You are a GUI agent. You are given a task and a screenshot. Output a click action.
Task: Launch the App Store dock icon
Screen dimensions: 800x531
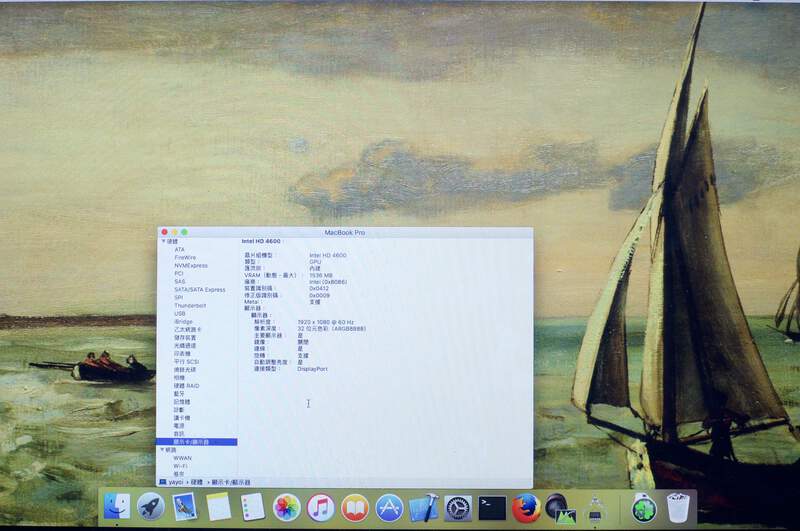coord(389,507)
